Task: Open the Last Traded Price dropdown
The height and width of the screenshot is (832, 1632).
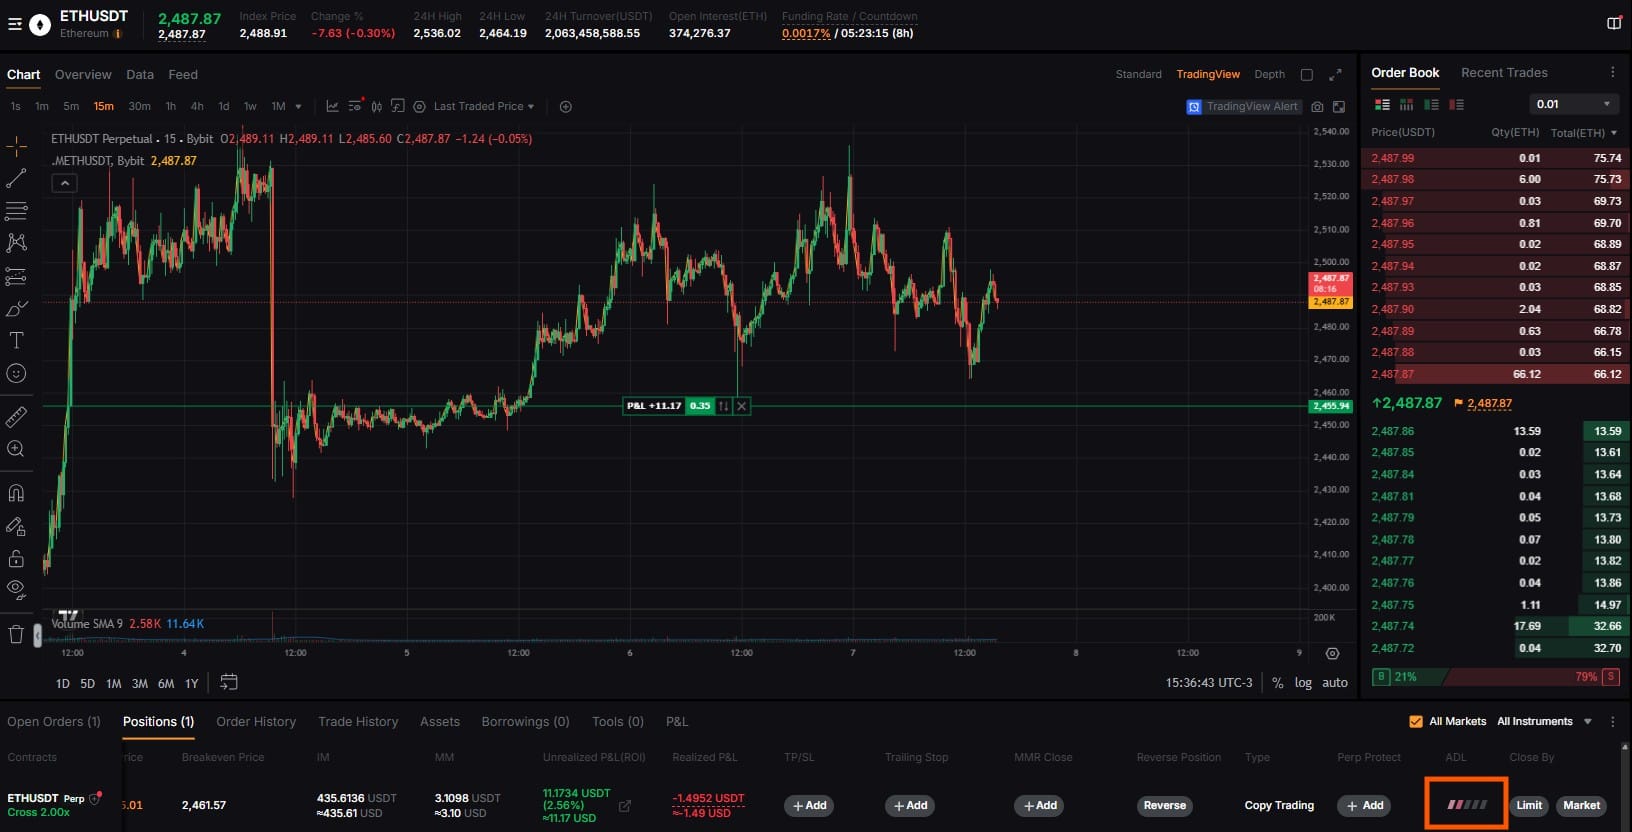Action: (484, 106)
